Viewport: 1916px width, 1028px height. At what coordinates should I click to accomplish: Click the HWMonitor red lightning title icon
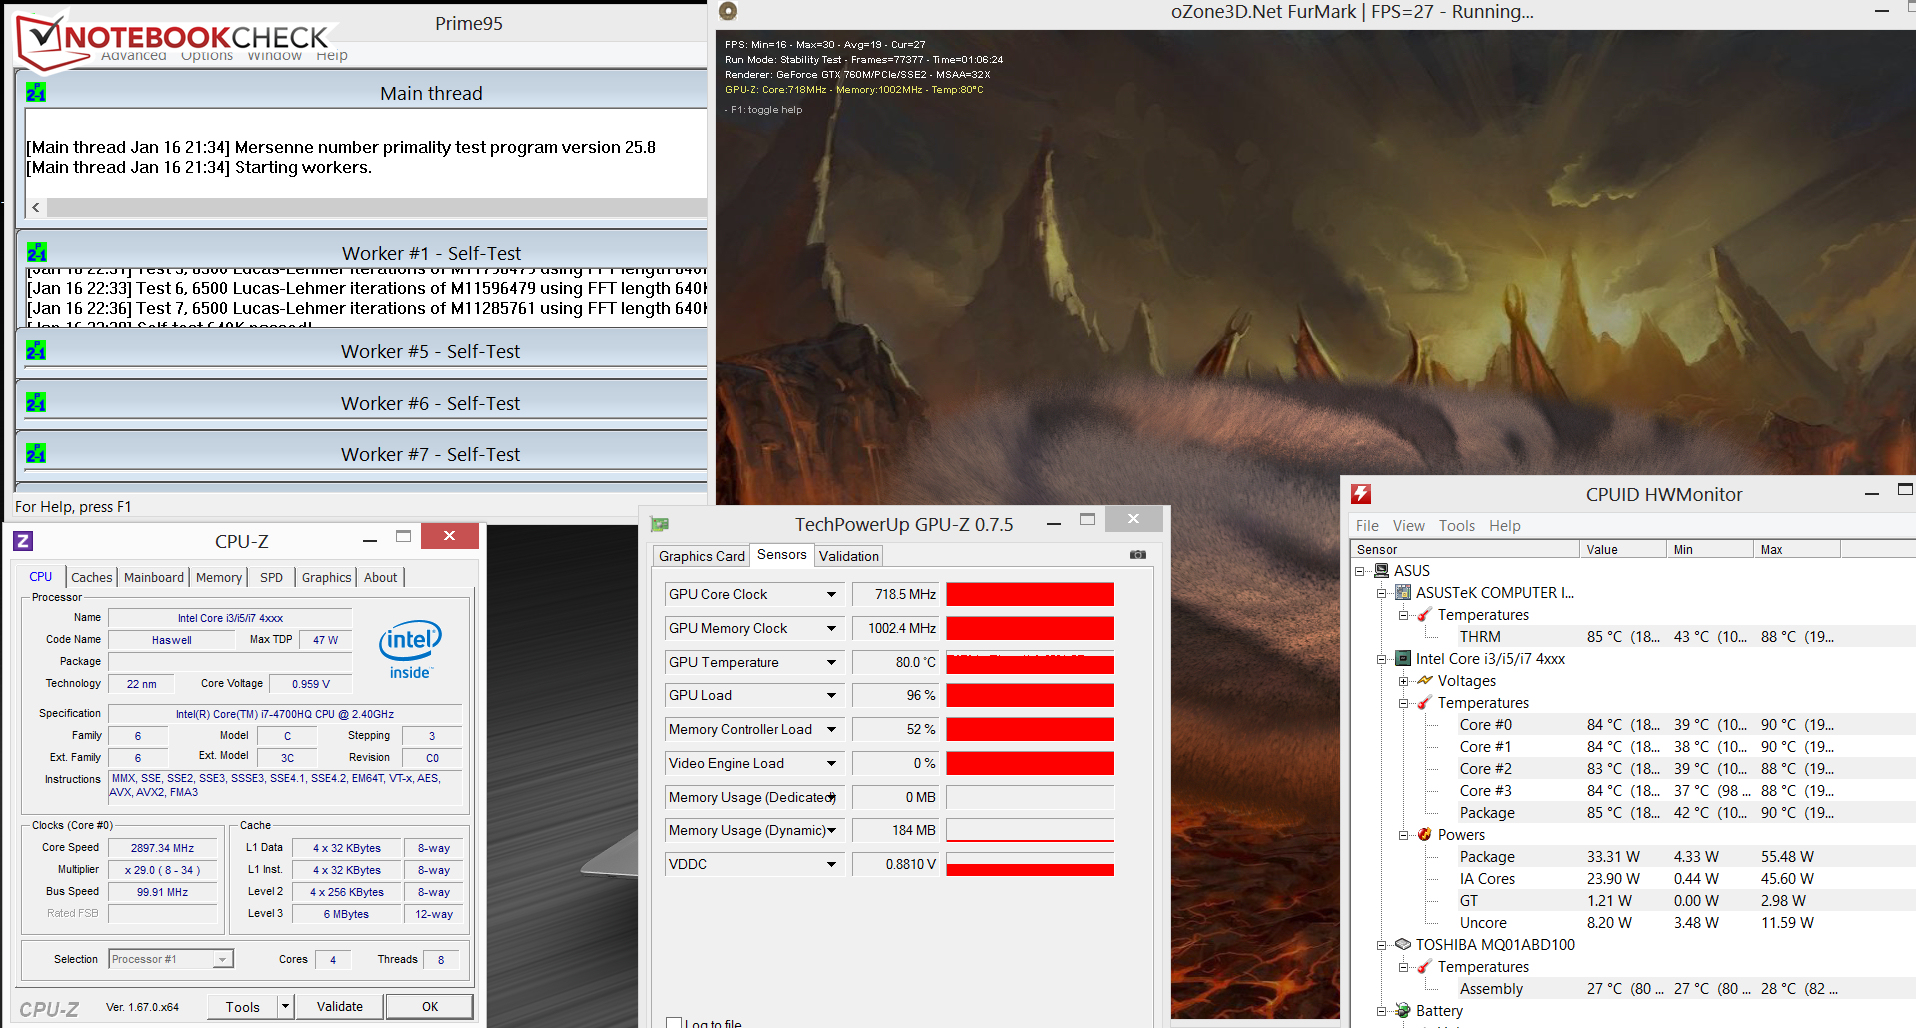[1361, 494]
